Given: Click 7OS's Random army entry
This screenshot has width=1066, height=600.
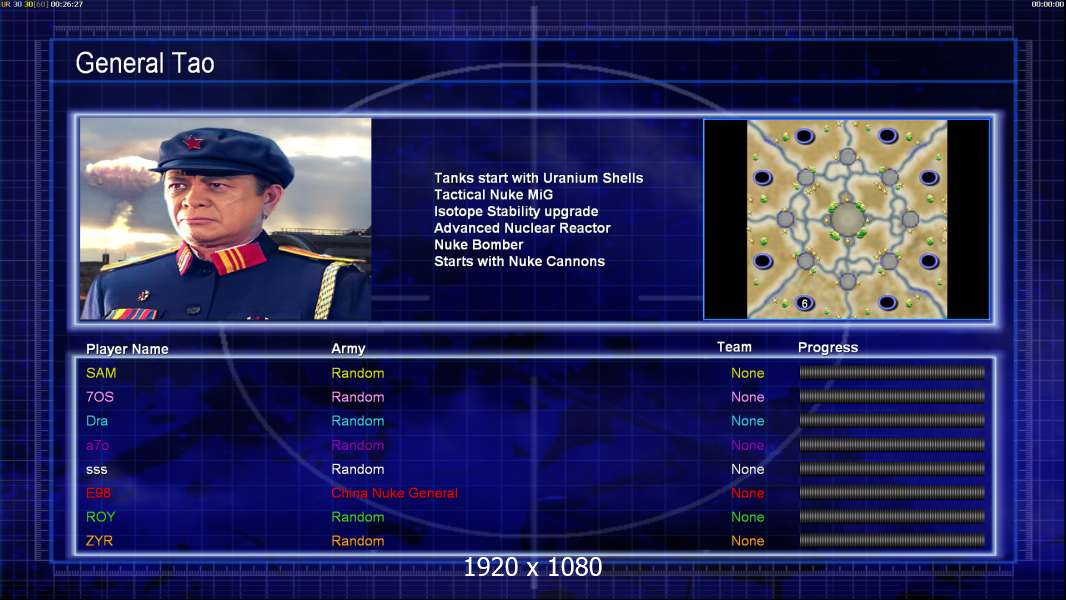Looking at the screenshot, I should point(358,397).
